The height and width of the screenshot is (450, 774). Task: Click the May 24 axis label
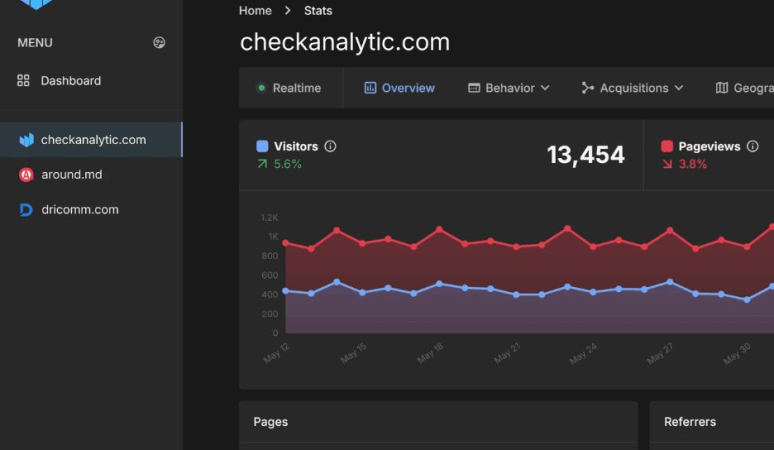[583, 353]
